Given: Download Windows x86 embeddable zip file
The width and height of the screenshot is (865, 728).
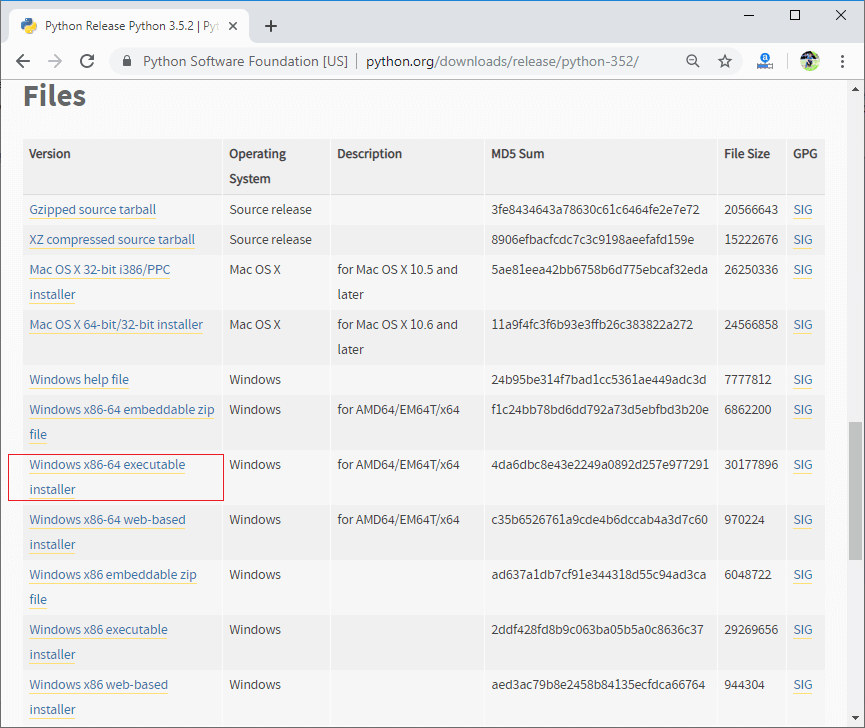Looking at the screenshot, I should pos(113,587).
